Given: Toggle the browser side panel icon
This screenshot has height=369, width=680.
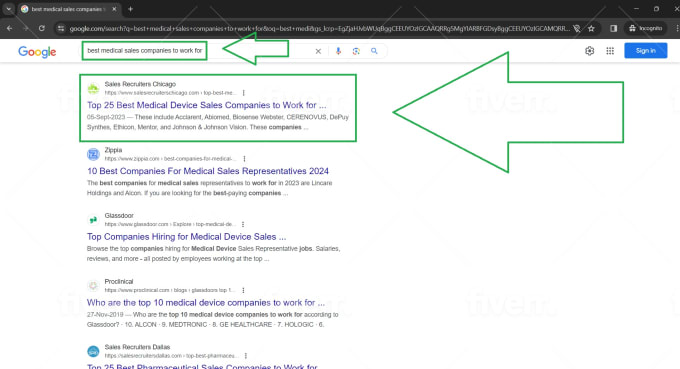Looking at the screenshot, I should coord(613,29).
